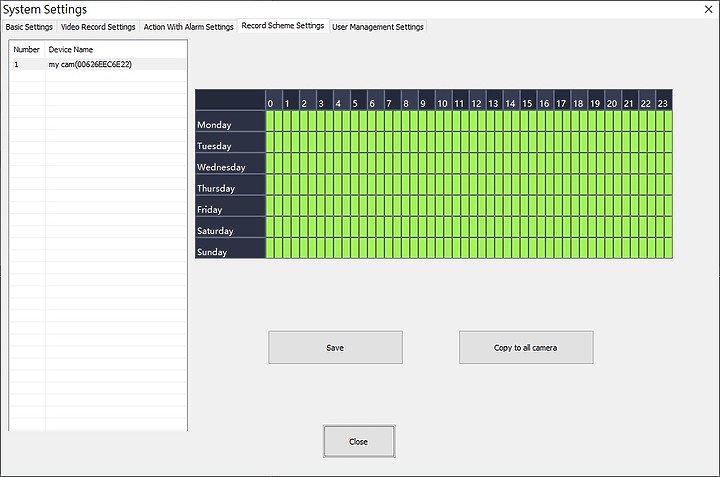This screenshot has width=720, height=477.
Task: Go to User Management Settings tab
Action: 377,27
